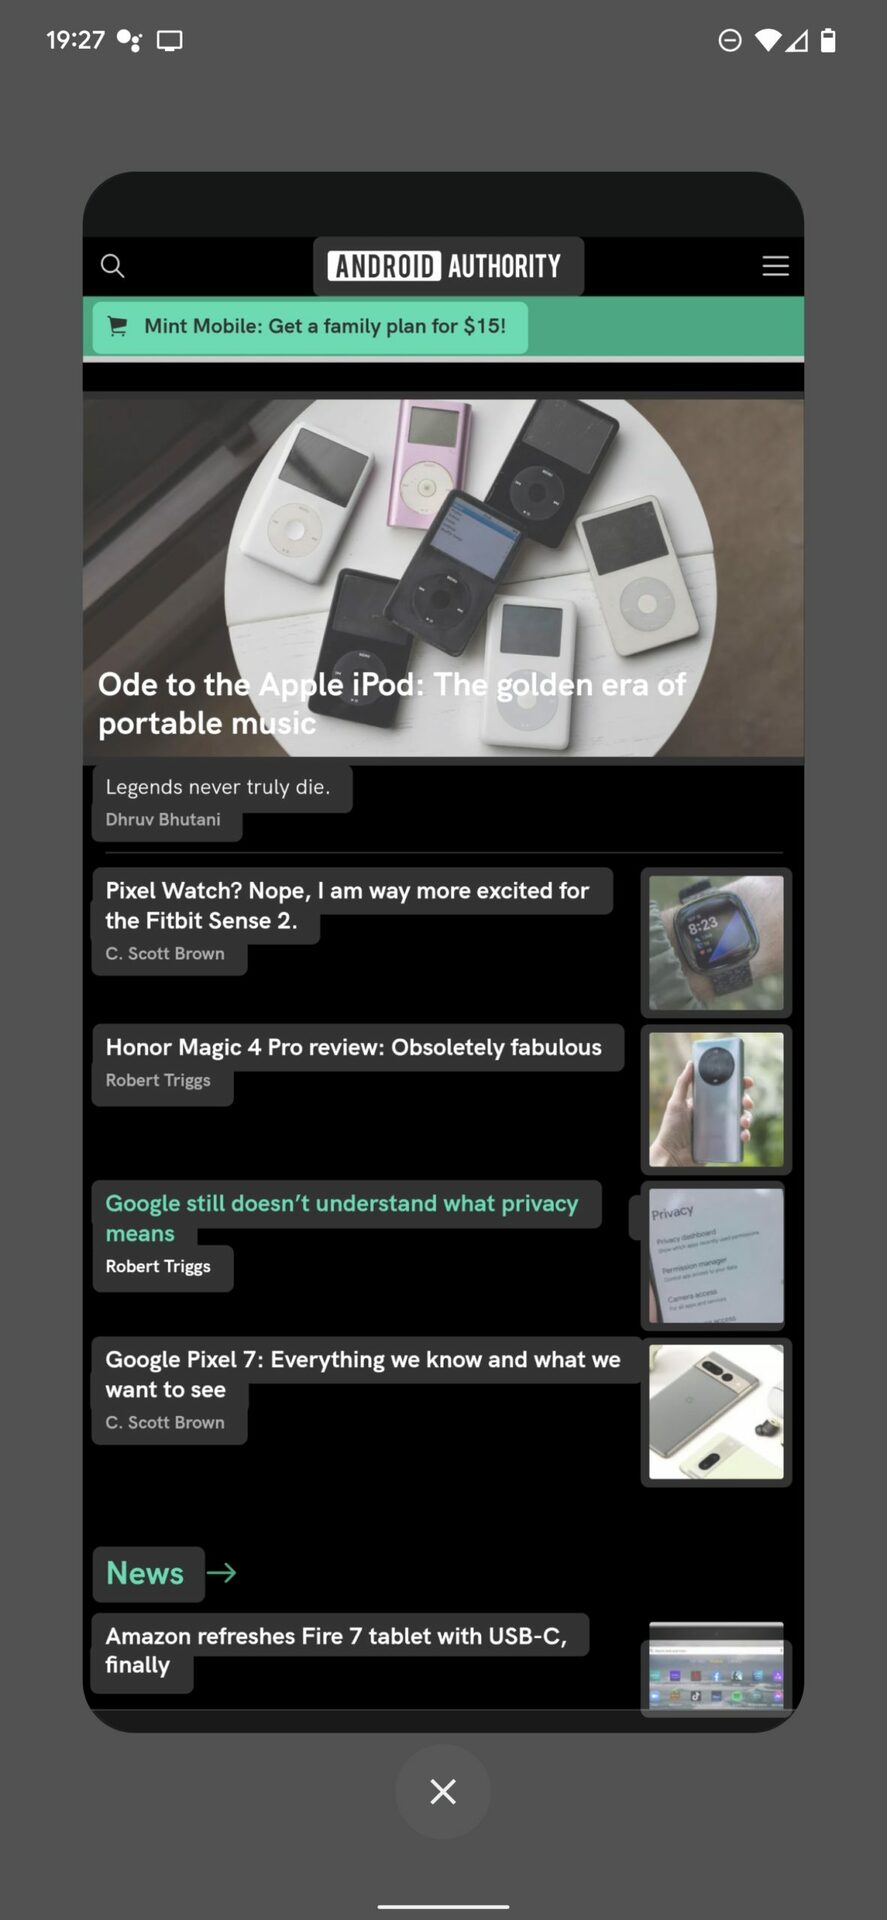Tap the Android Authority logo
Viewport: 887px width, 1920px height.
[444, 266]
